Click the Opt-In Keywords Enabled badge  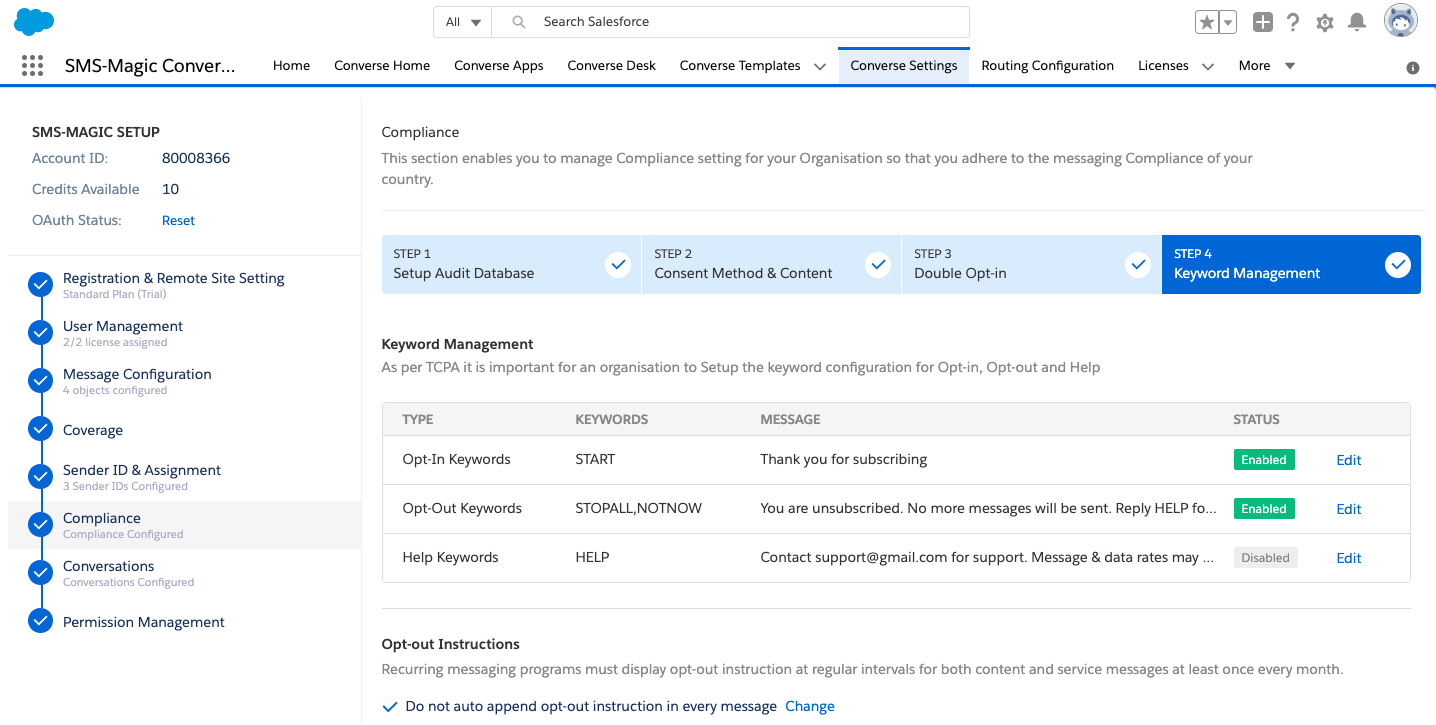tap(1264, 460)
